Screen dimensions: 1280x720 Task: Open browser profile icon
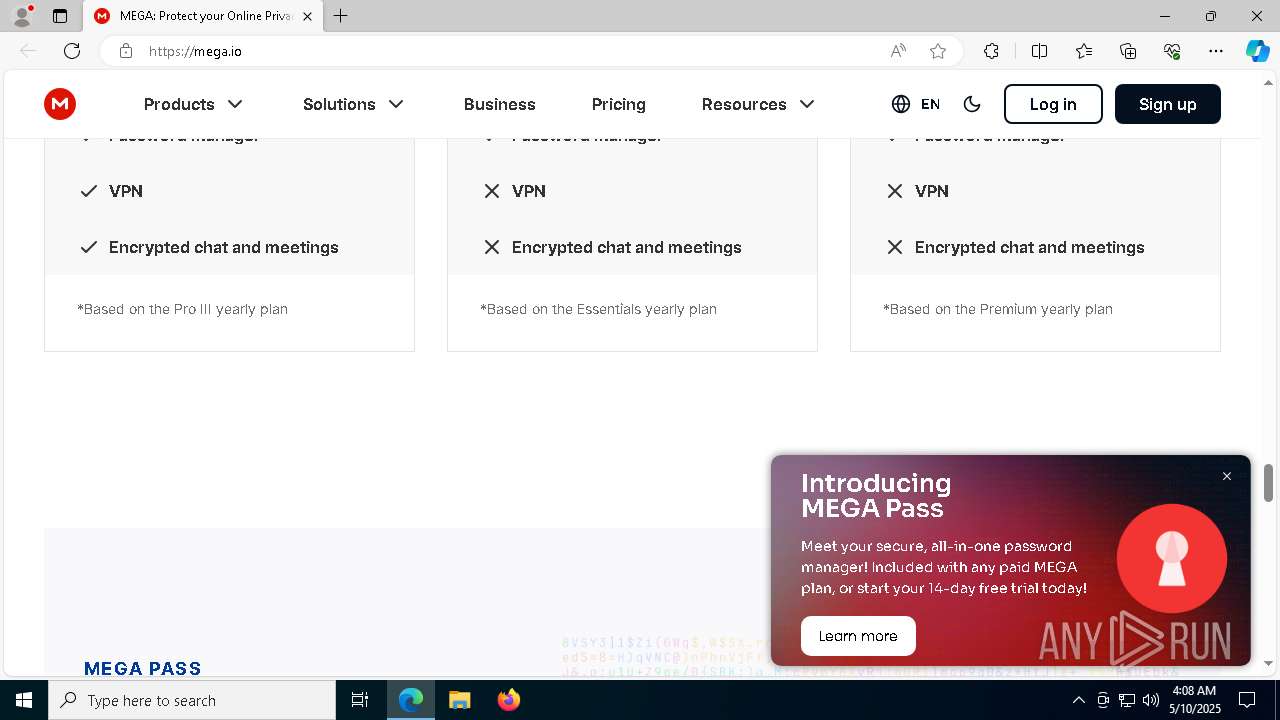22,16
